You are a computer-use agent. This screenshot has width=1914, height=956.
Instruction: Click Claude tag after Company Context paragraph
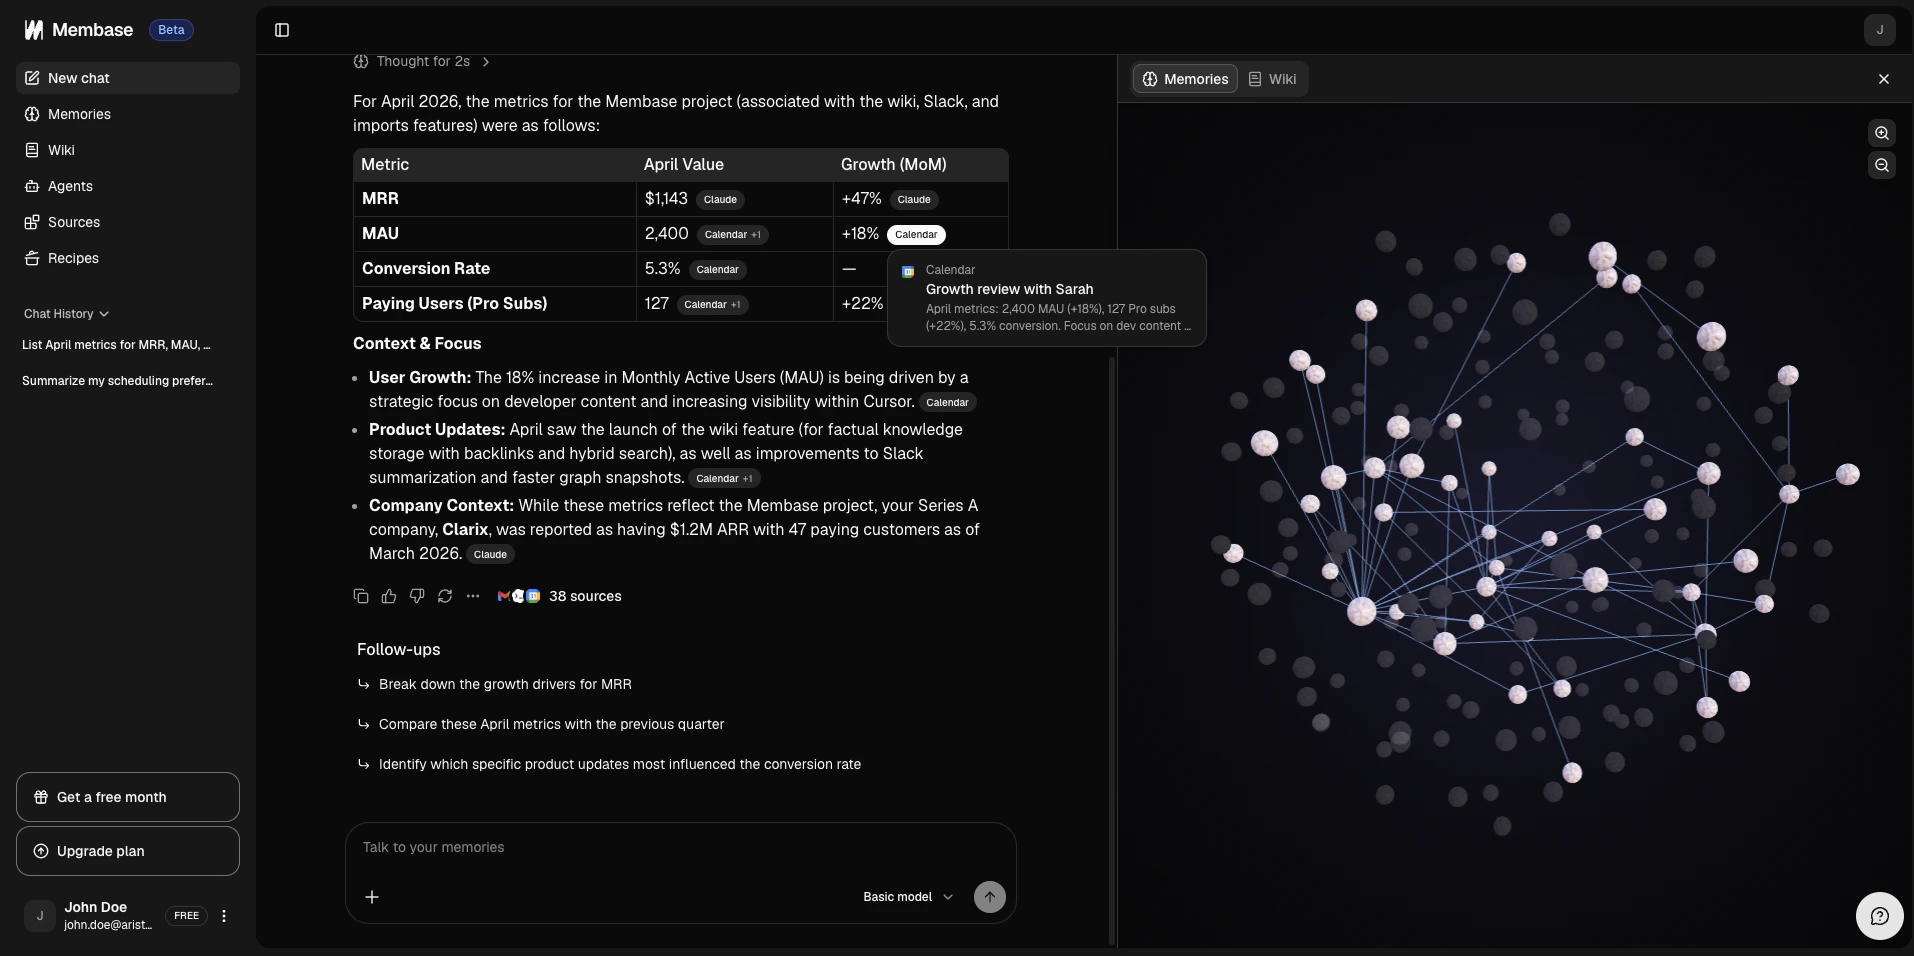490,555
